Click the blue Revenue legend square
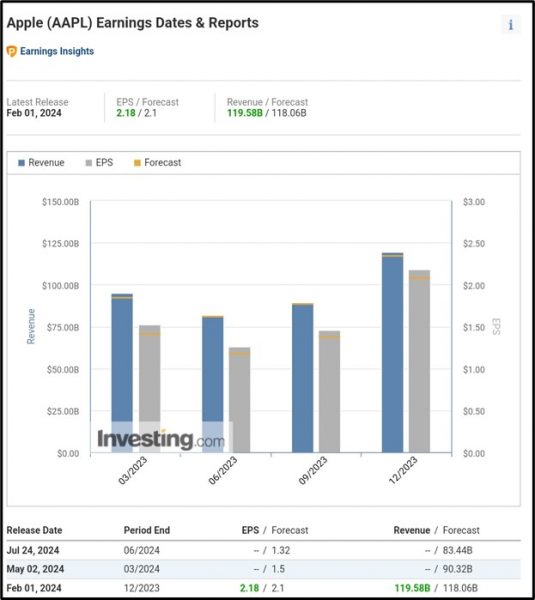Image resolution: width=535 pixels, height=600 pixels. coord(21,163)
